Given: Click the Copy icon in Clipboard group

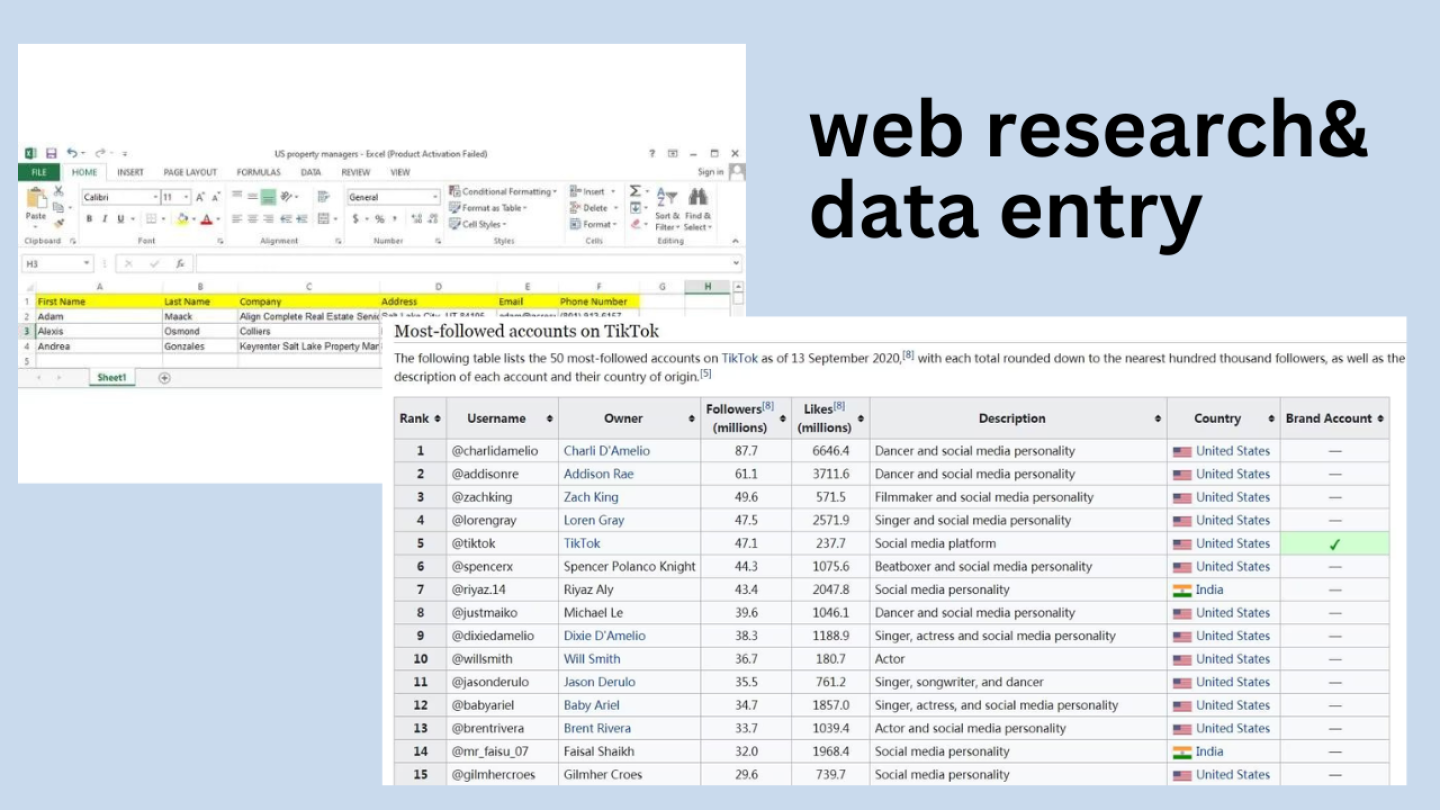Looking at the screenshot, I should pyautogui.click(x=58, y=207).
